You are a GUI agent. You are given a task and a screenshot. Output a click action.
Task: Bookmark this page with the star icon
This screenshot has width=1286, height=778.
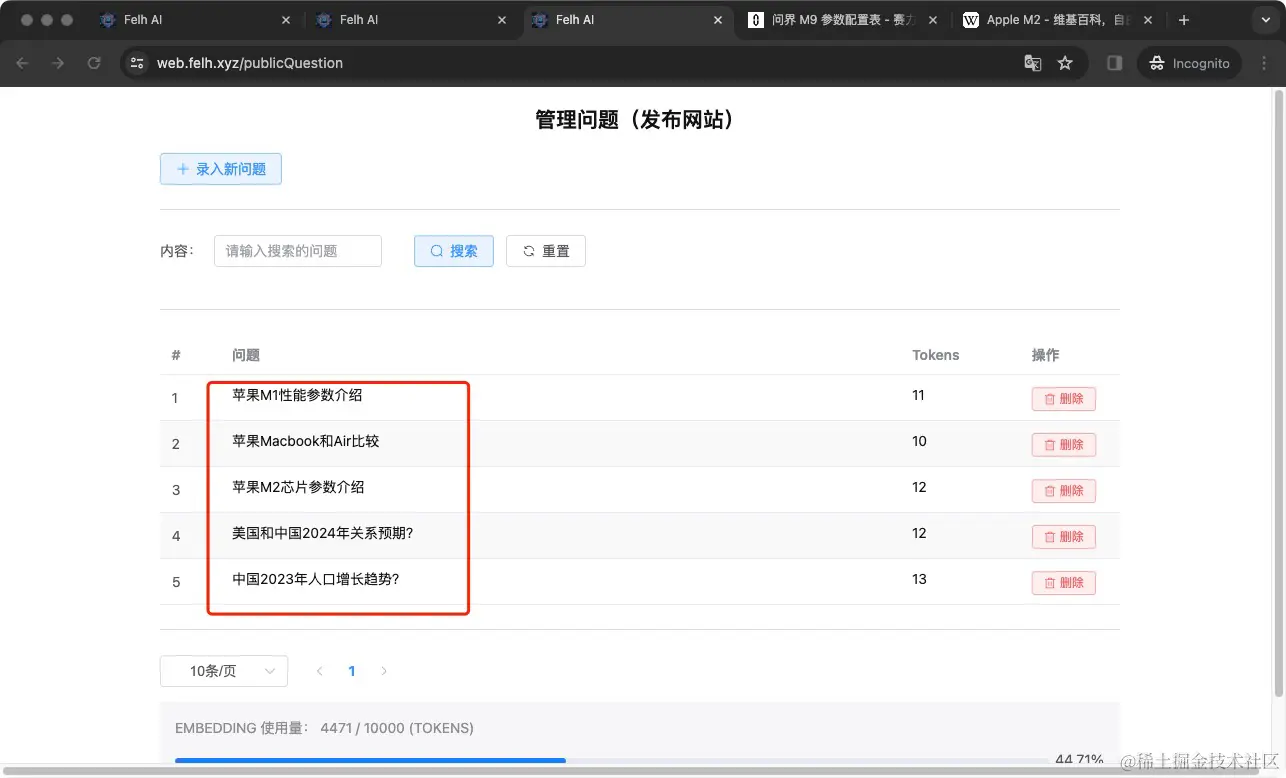pyautogui.click(x=1065, y=63)
